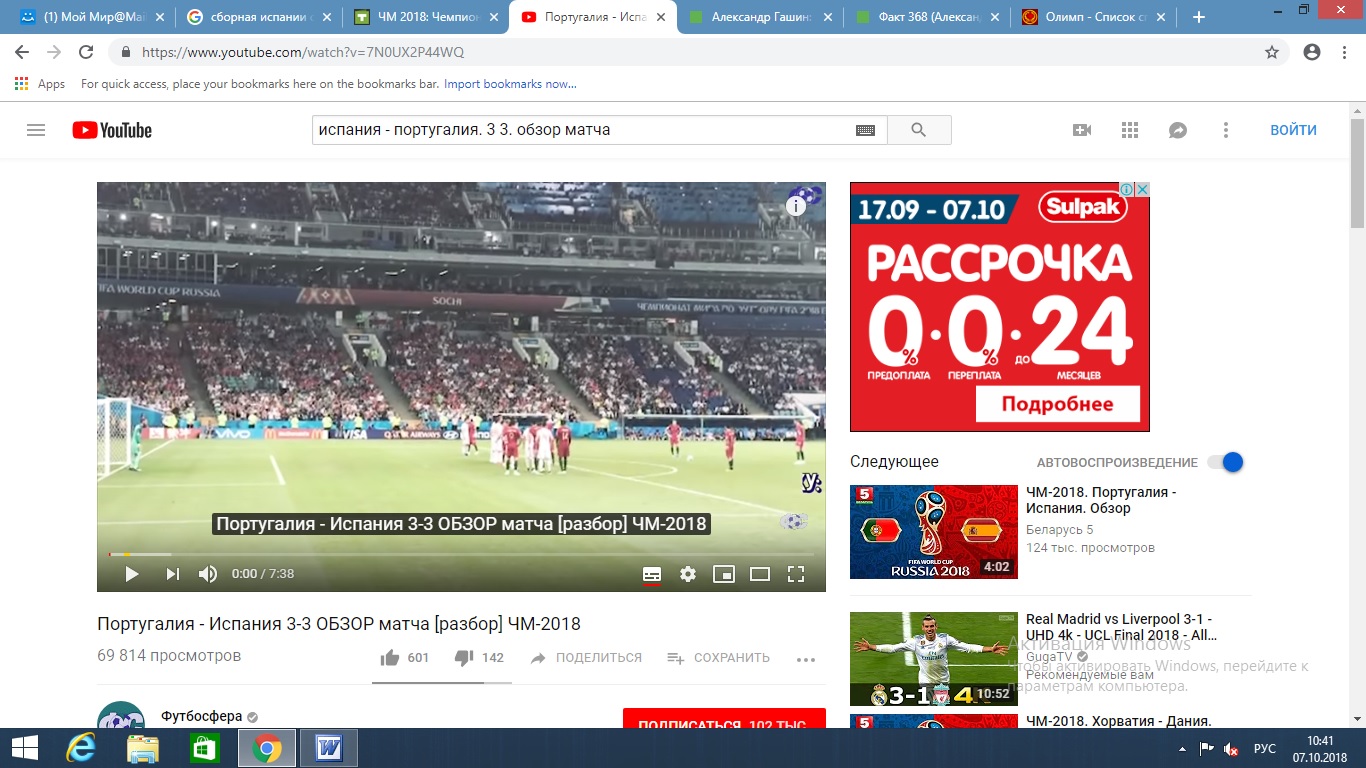Switch to the сборная испании Google tab
This screenshot has width=1366, height=768.
259,17
